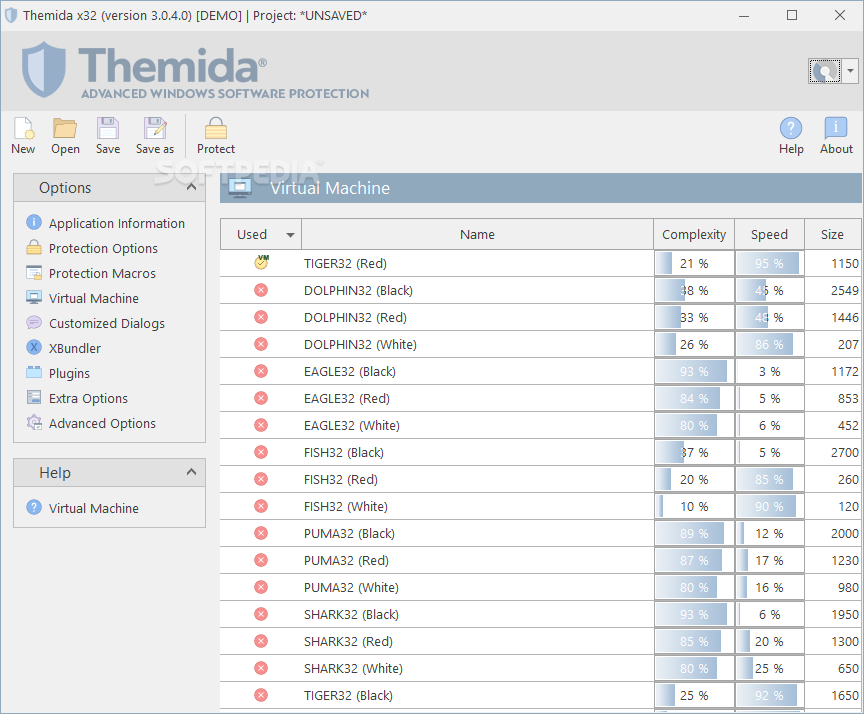Click the Plugins icon in sidebar
This screenshot has height=714, width=864.
pos(34,372)
